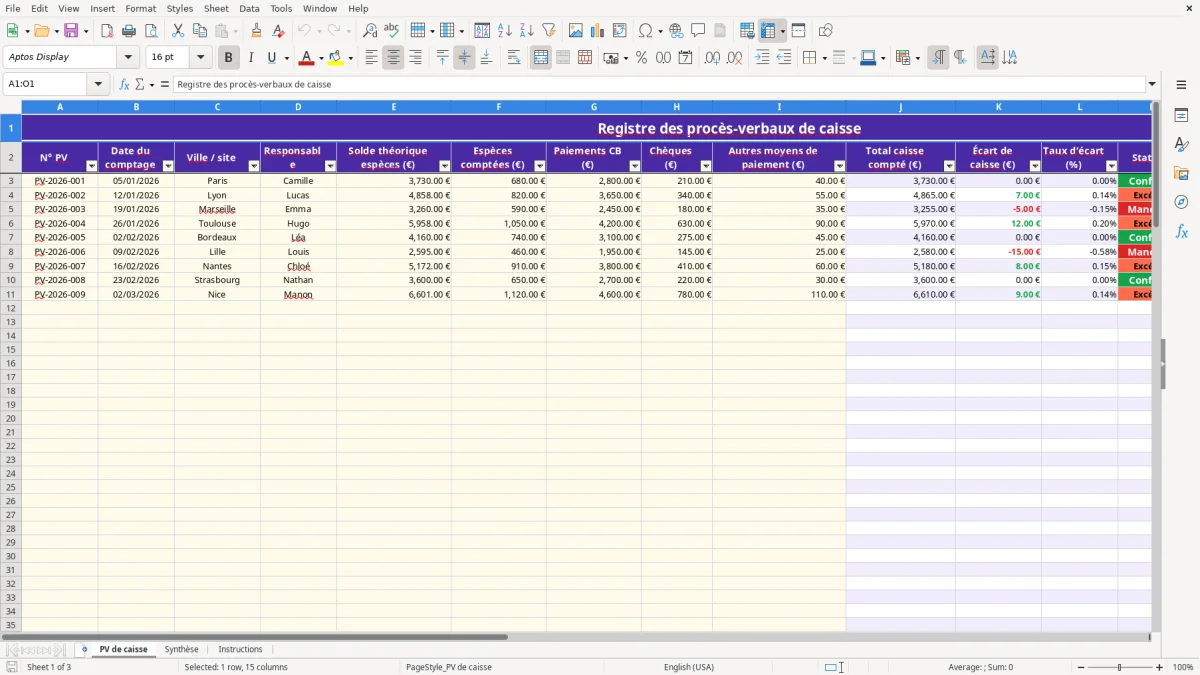Toggle Italic formatting

coord(251,58)
